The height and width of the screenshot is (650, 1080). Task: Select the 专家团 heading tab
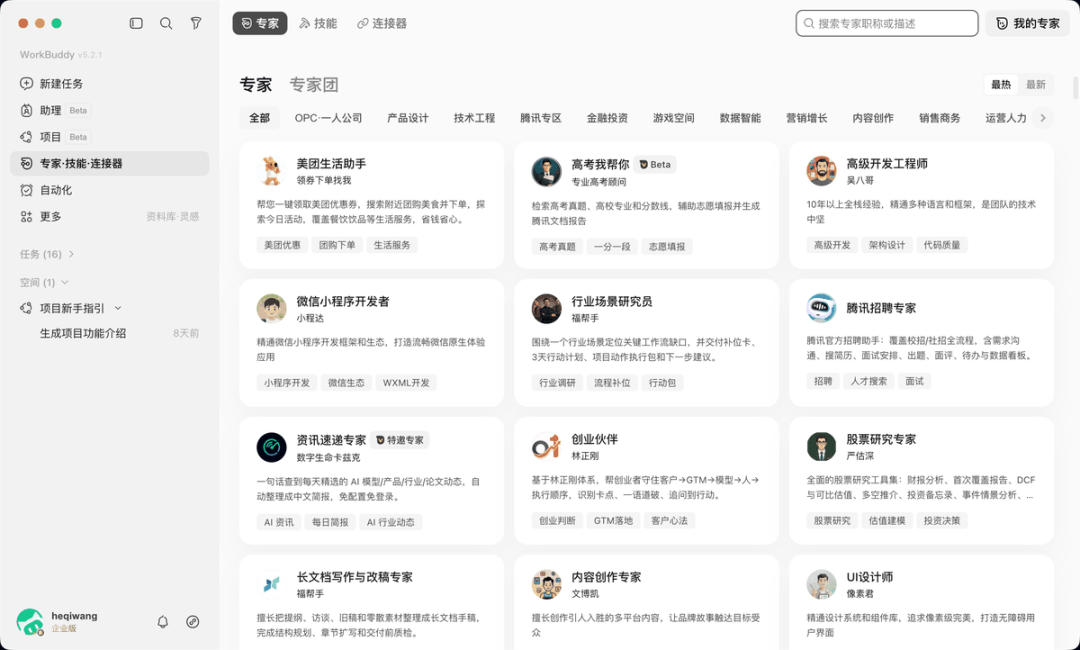click(313, 85)
